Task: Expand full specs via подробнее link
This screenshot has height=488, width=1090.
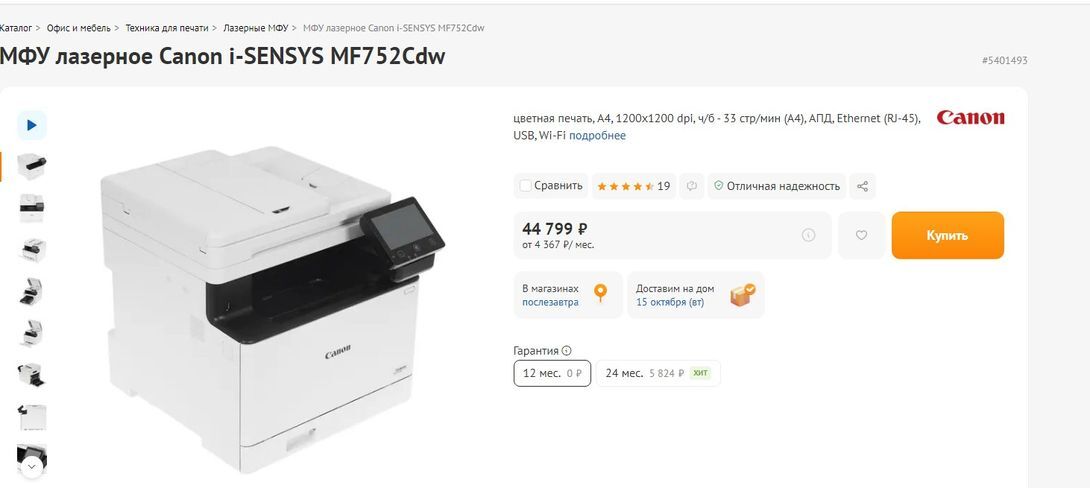Action: 597,136
